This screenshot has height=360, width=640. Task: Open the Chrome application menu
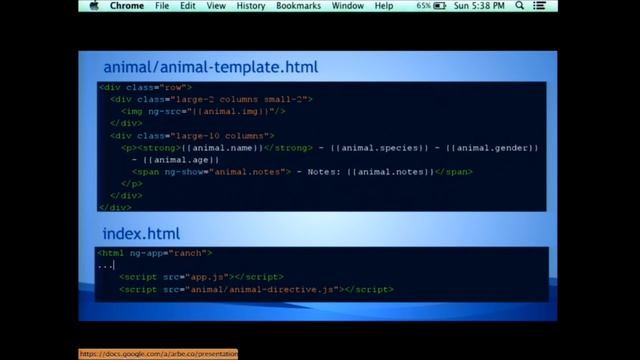(x=127, y=6)
